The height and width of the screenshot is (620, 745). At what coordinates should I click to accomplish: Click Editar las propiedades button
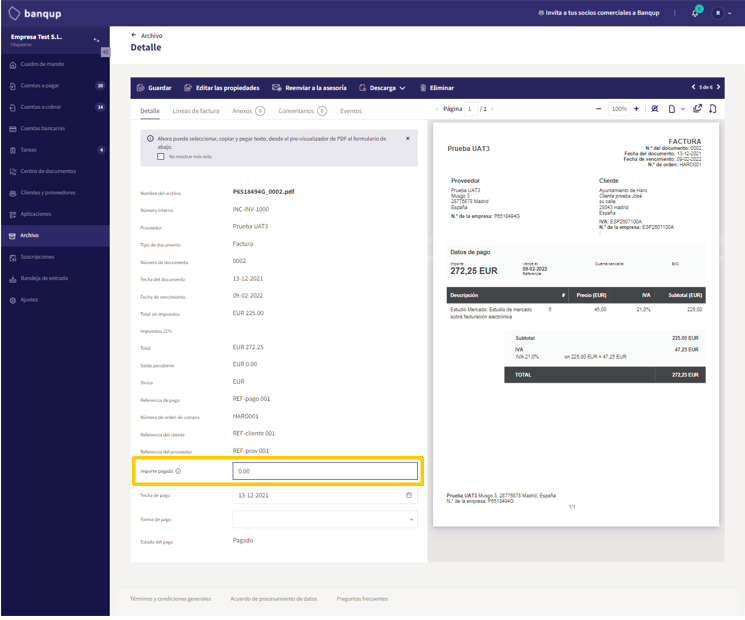pyautogui.click(x=221, y=88)
